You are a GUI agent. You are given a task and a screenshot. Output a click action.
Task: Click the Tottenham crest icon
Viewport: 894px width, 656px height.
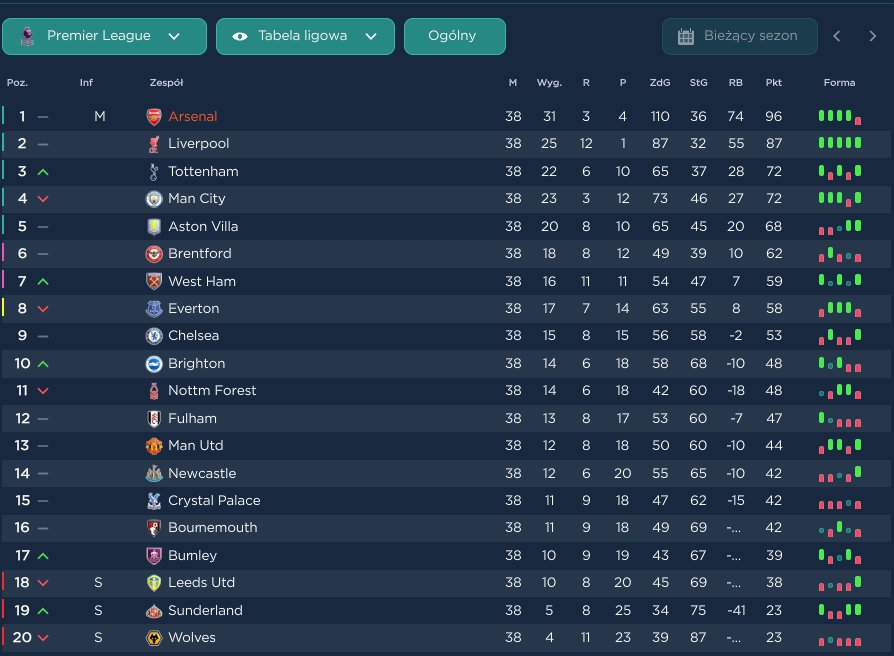coord(154,172)
